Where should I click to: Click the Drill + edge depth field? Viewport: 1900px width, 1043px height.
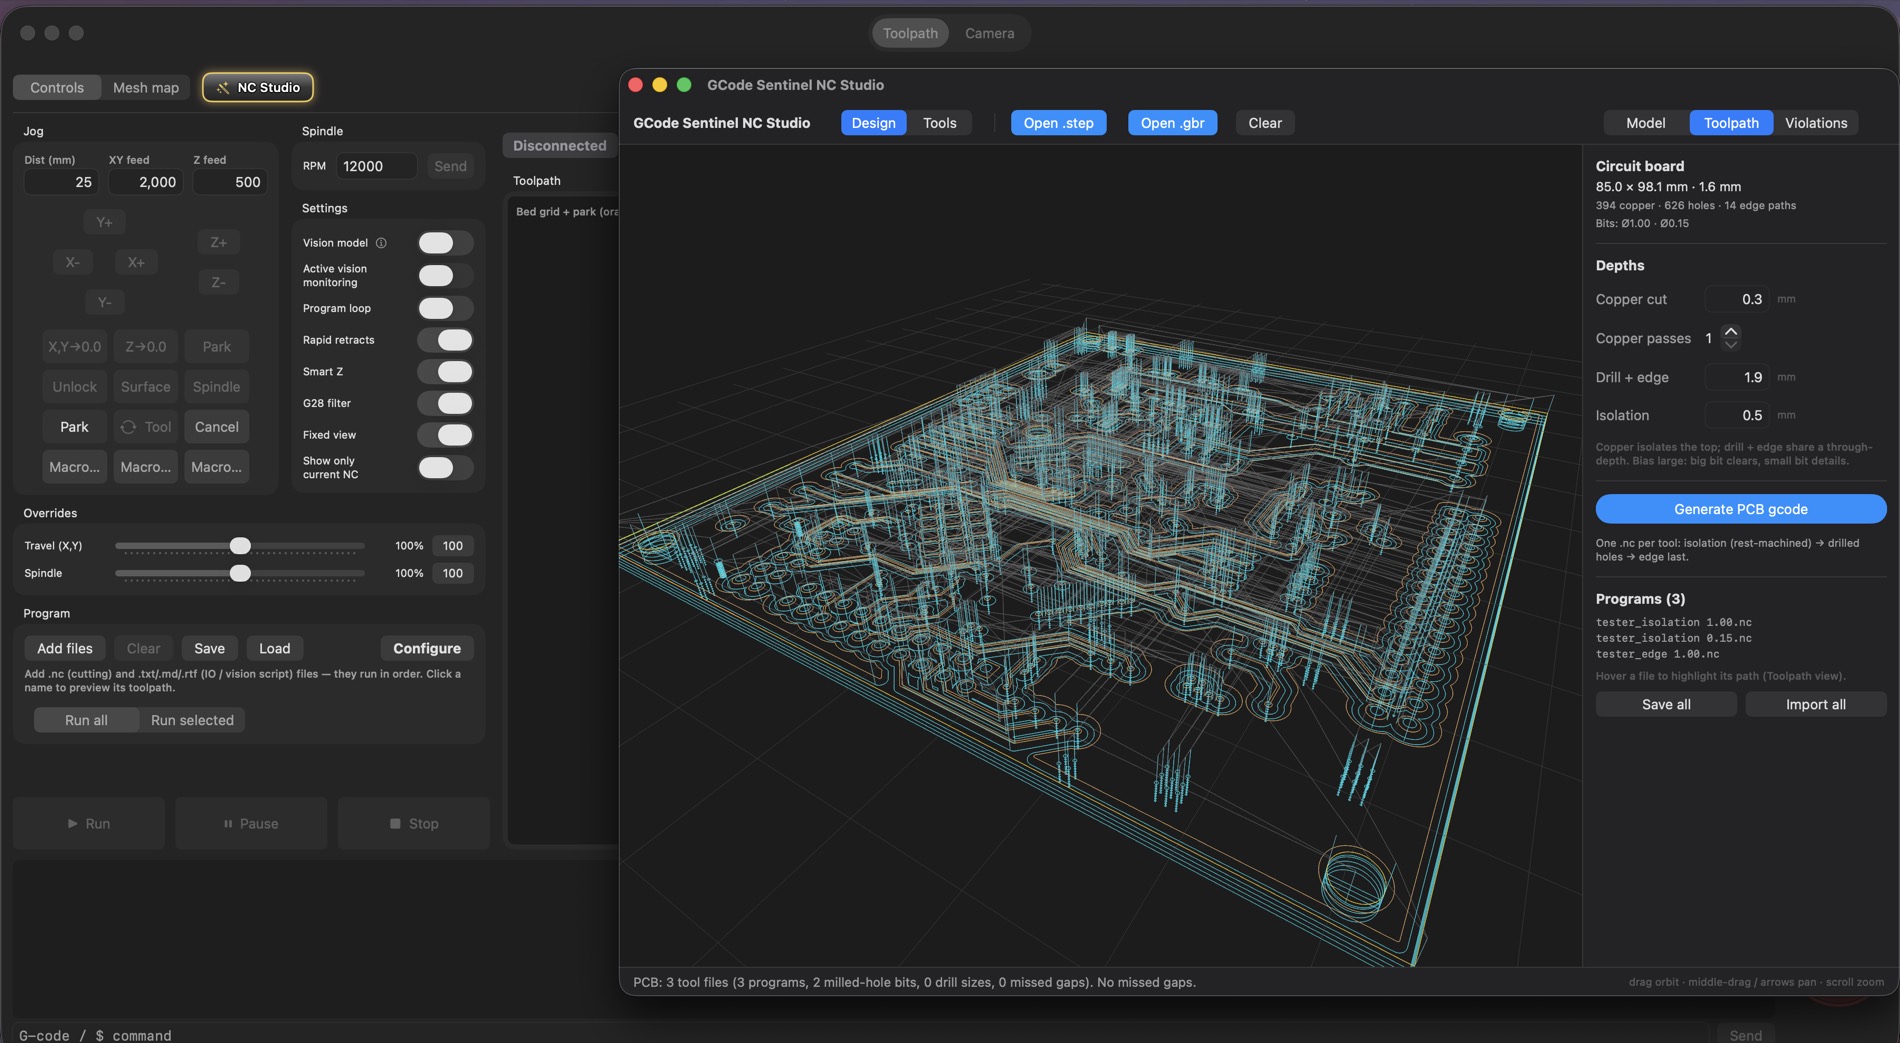pyautogui.click(x=1737, y=377)
